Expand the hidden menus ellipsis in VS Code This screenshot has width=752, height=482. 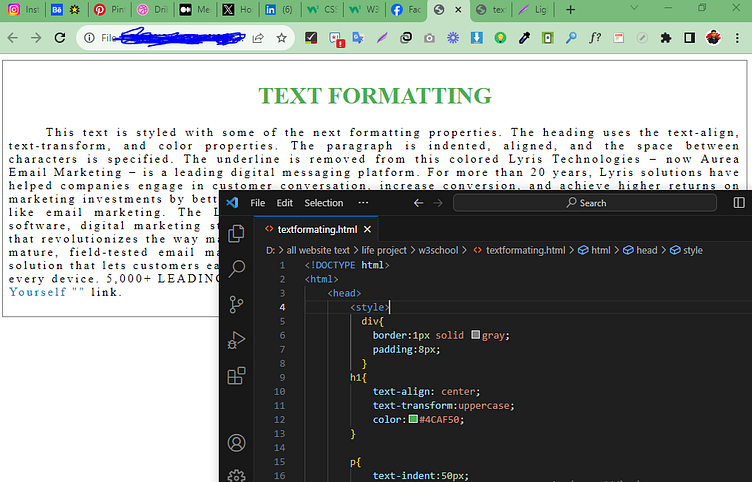coord(363,203)
